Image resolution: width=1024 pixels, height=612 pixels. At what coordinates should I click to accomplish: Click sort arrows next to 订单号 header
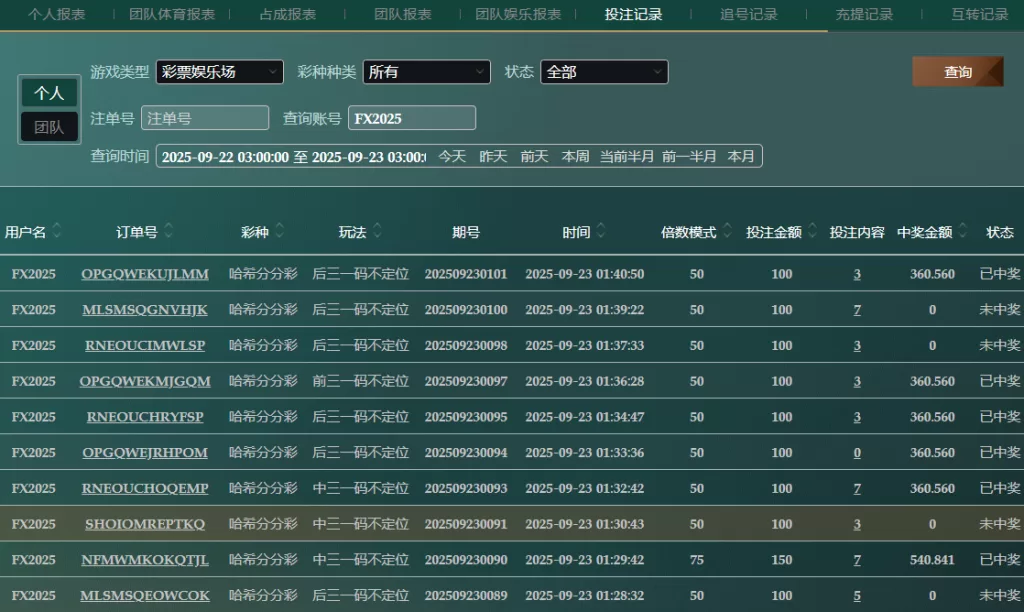tap(168, 232)
